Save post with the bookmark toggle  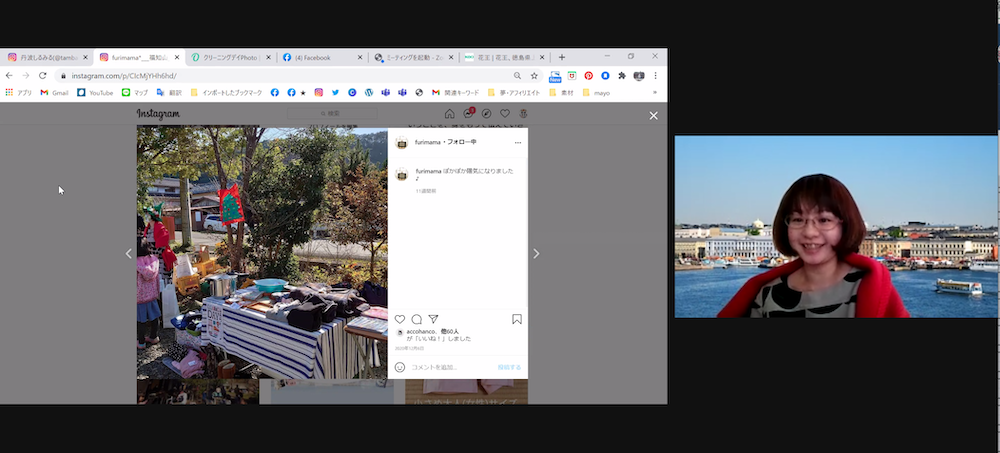(x=517, y=319)
